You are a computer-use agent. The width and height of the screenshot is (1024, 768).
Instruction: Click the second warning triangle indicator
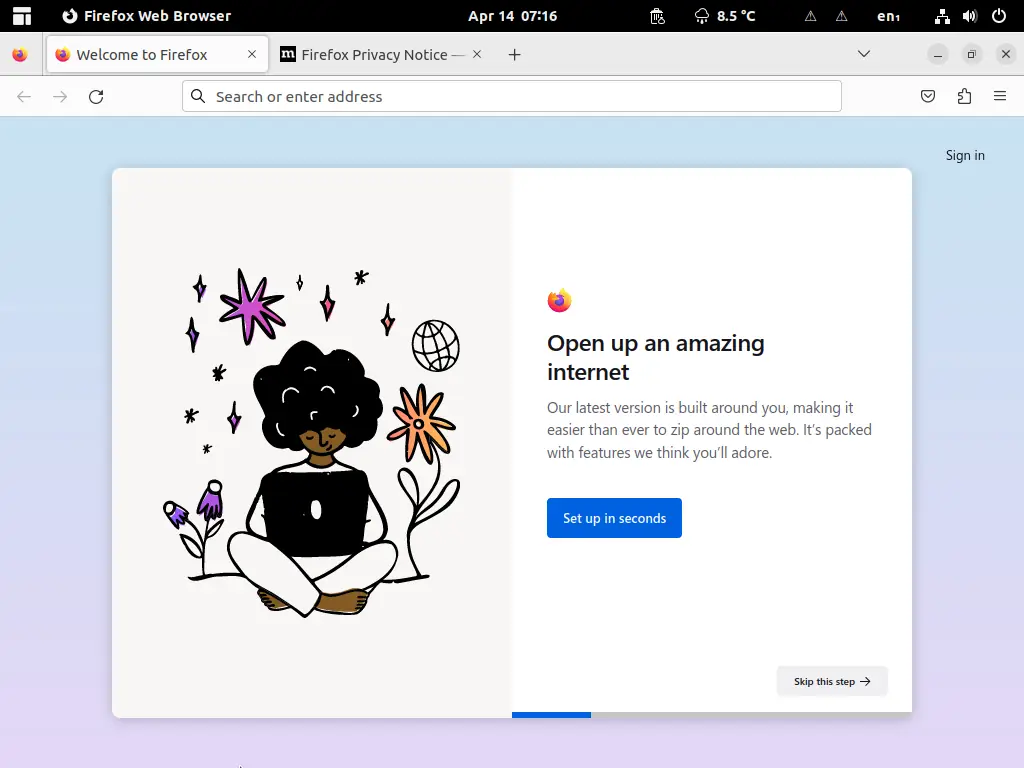click(x=842, y=16)
